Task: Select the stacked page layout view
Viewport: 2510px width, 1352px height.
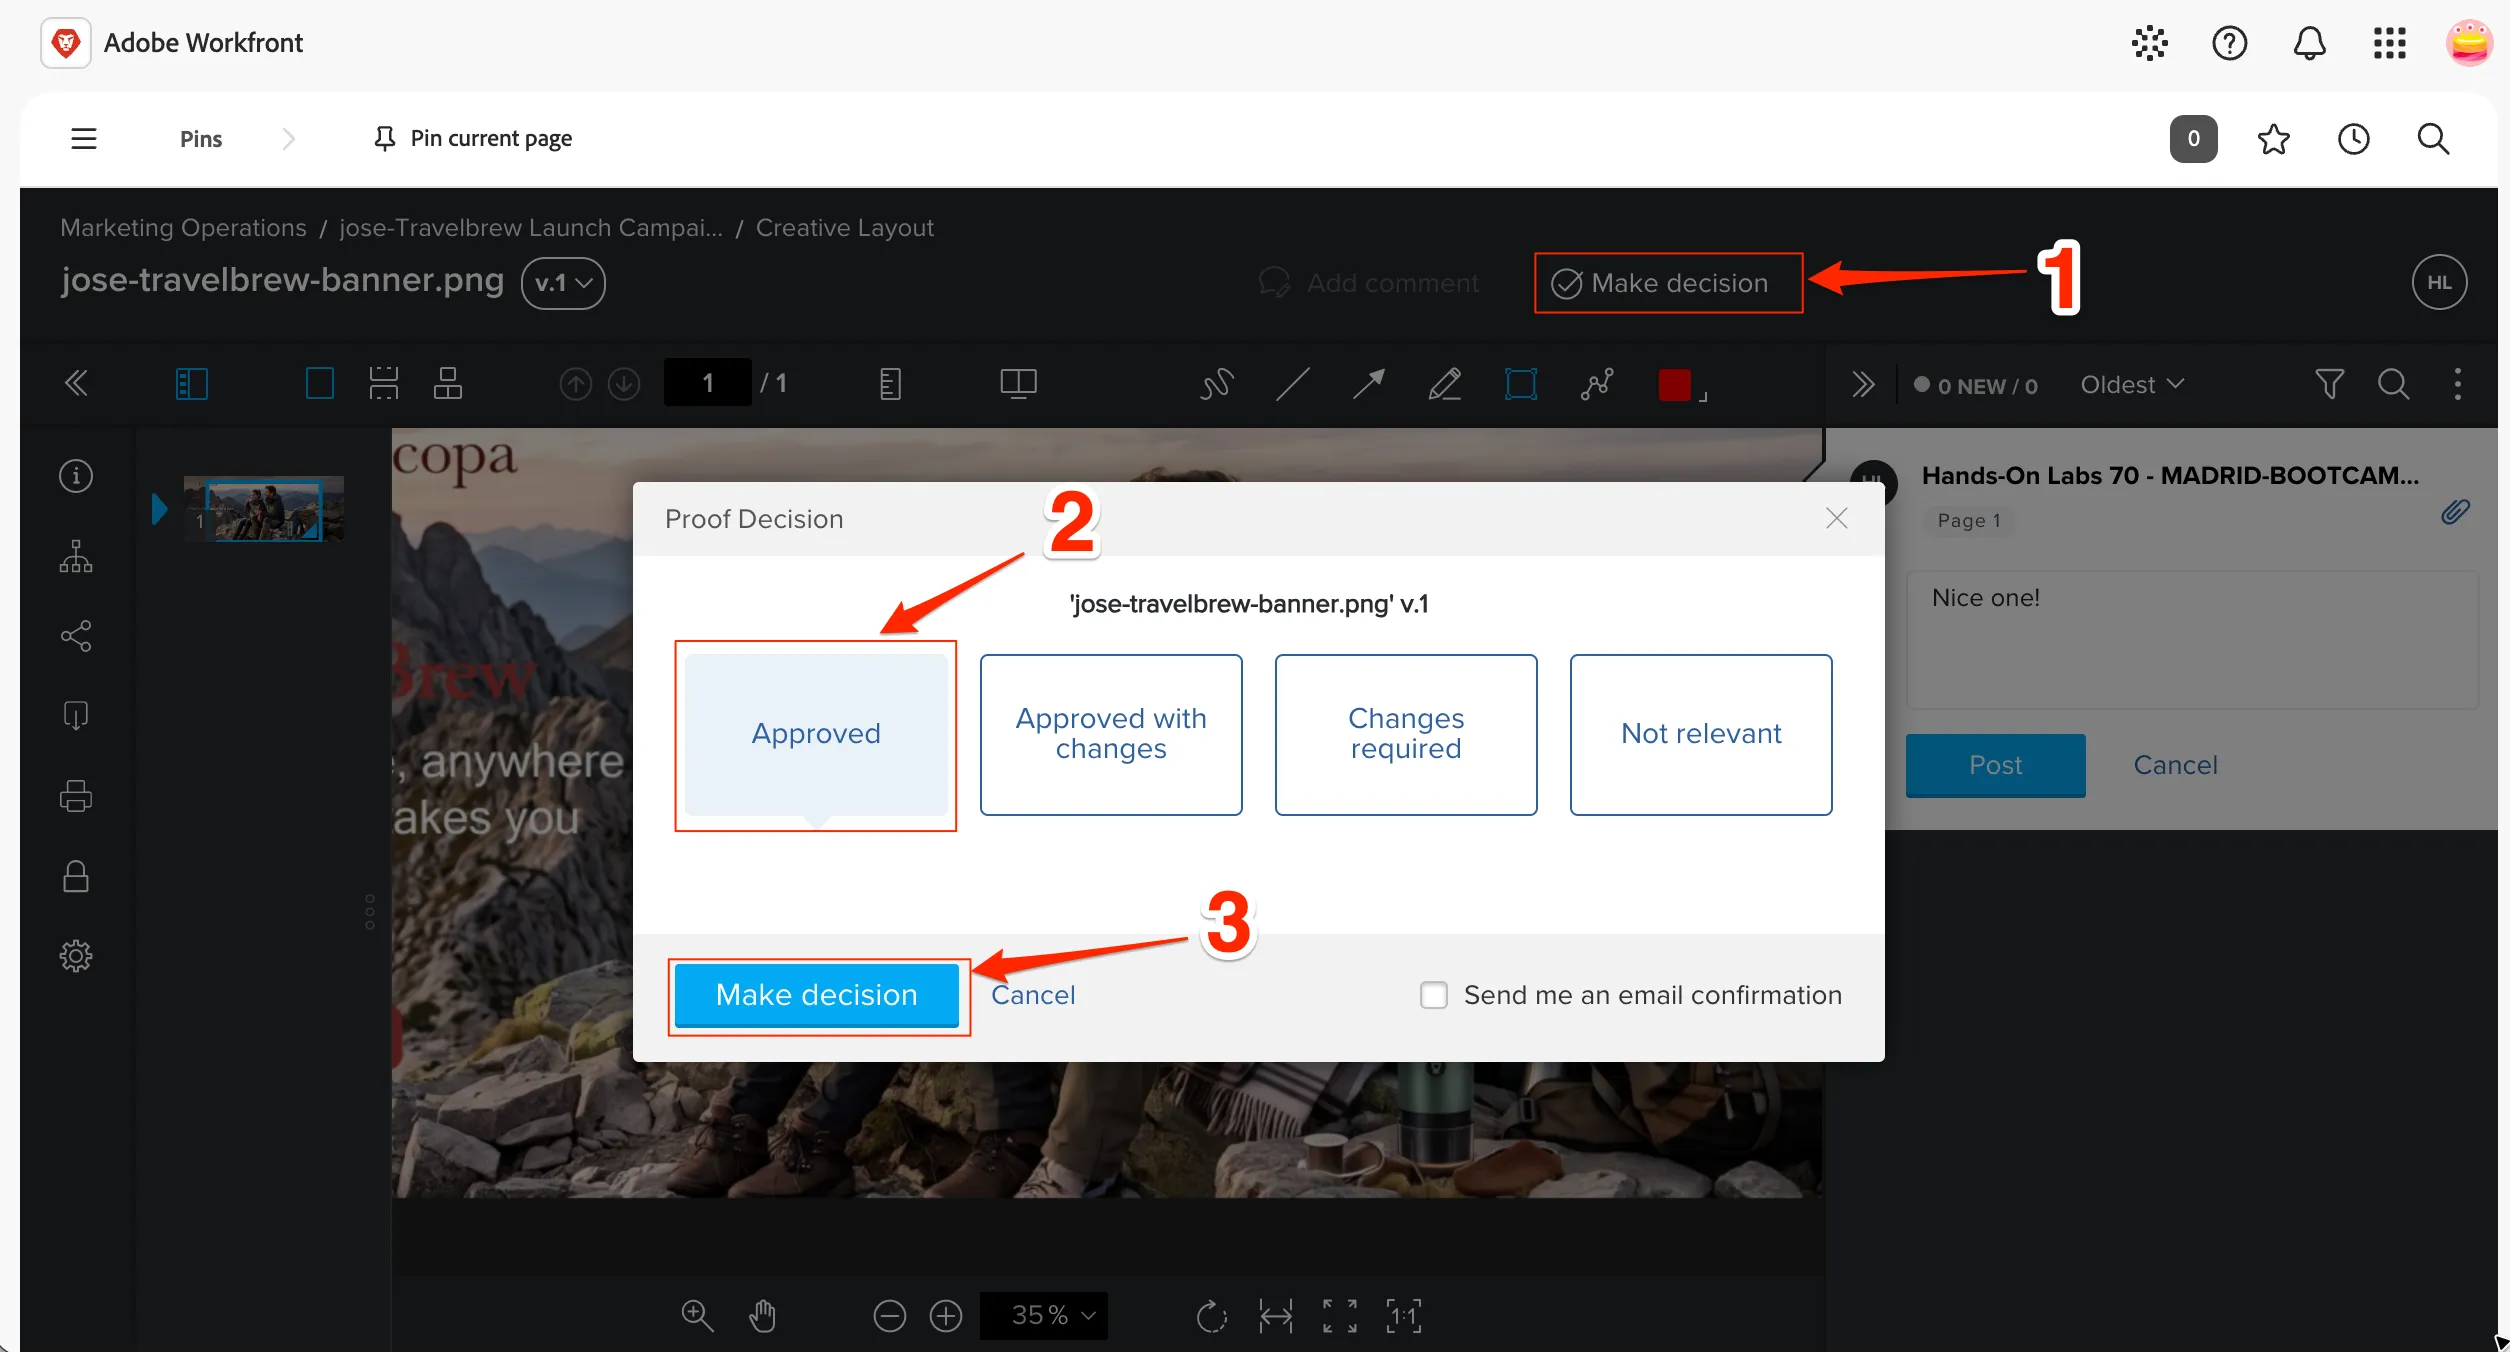Action: pyautogui.click(x=447, y=384)
